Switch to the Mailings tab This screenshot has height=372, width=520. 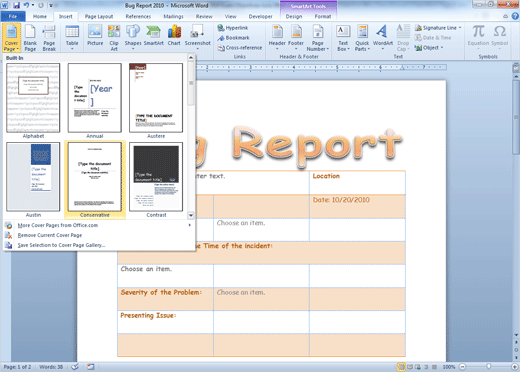[x=173, y=16]
